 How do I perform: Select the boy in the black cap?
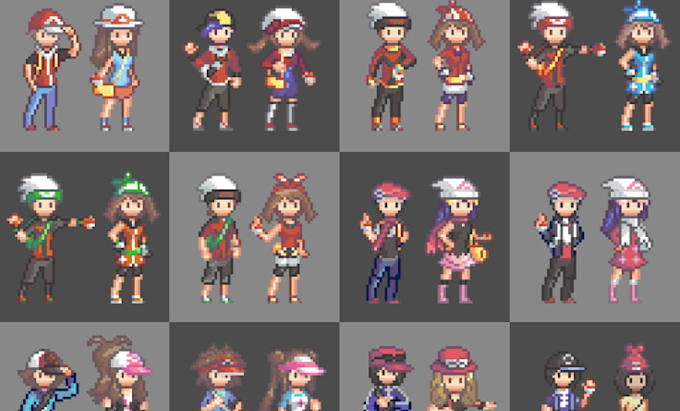pos(567,382)
